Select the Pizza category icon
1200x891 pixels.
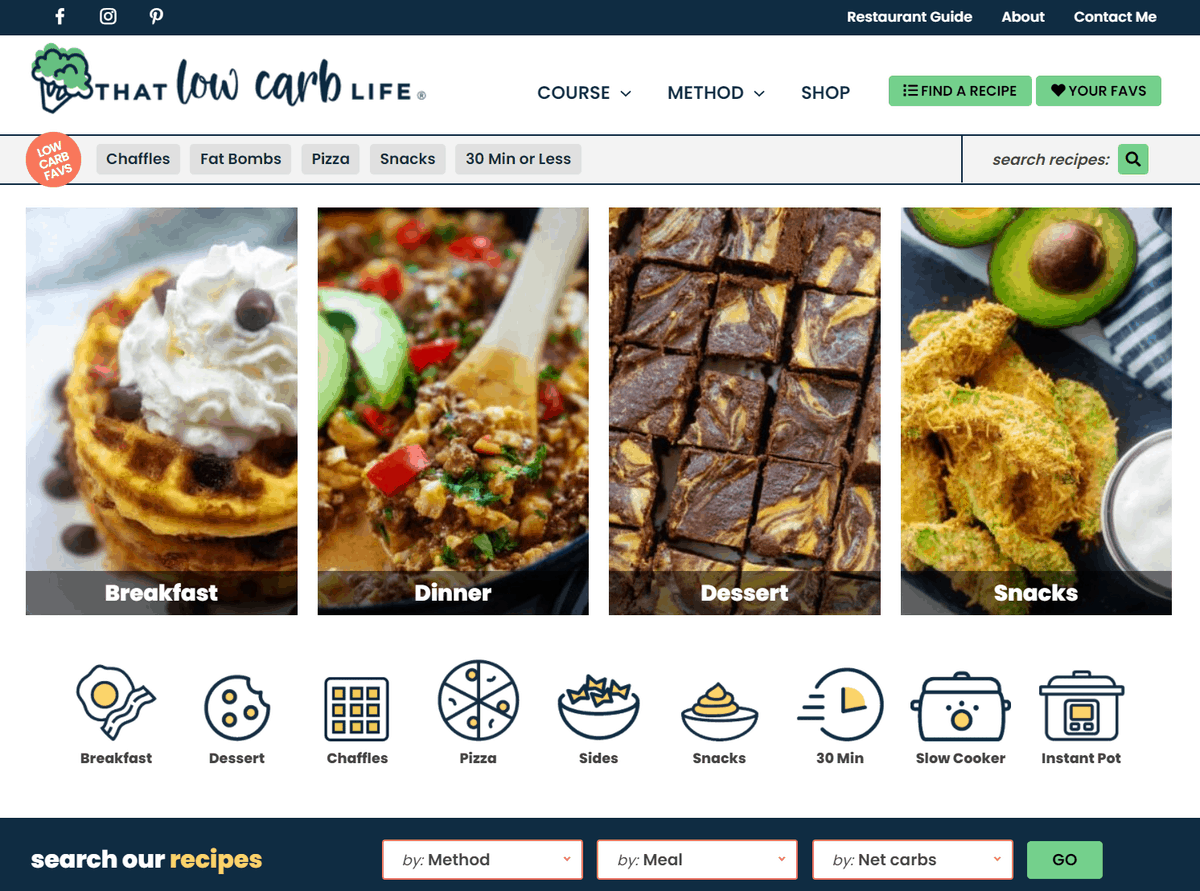click(478, 700)
